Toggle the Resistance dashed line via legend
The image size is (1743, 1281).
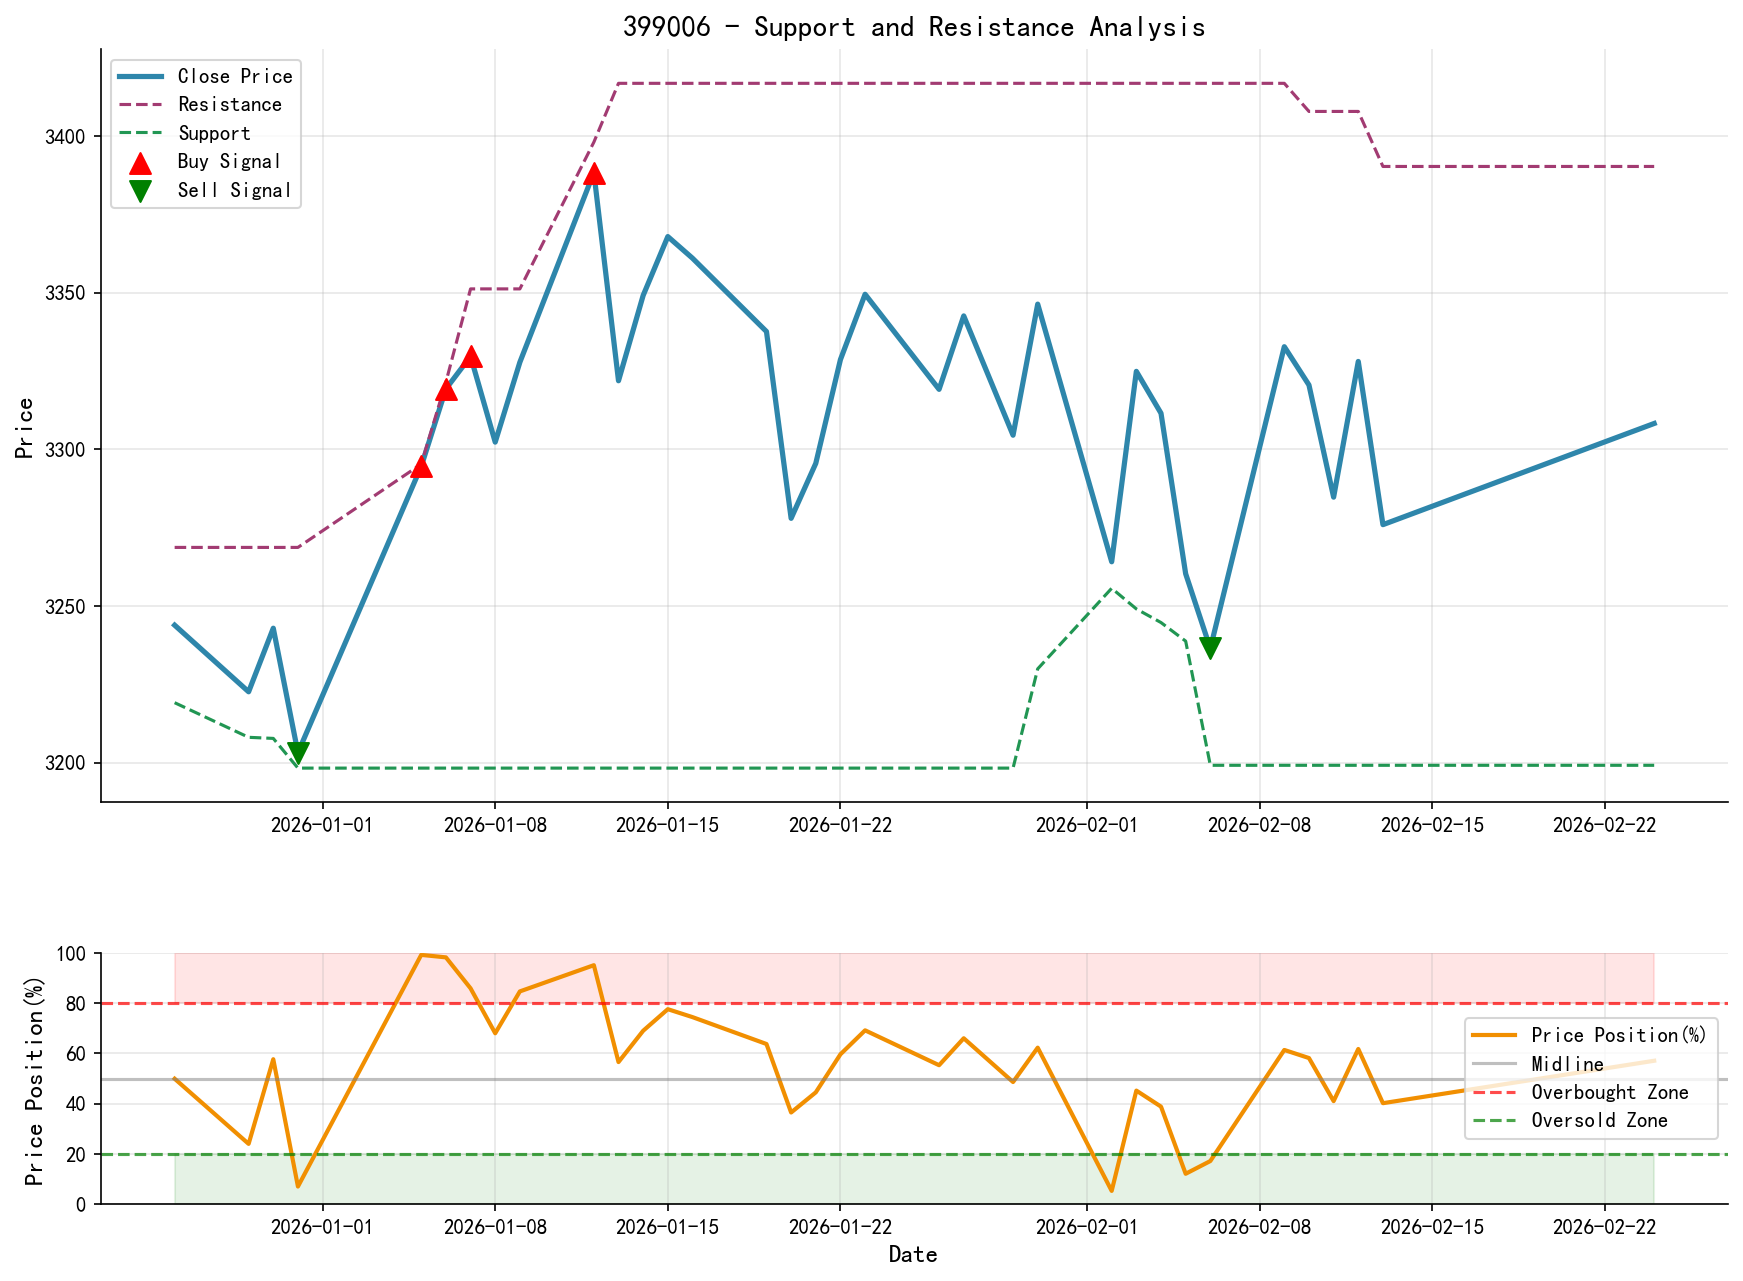point(142,104)
